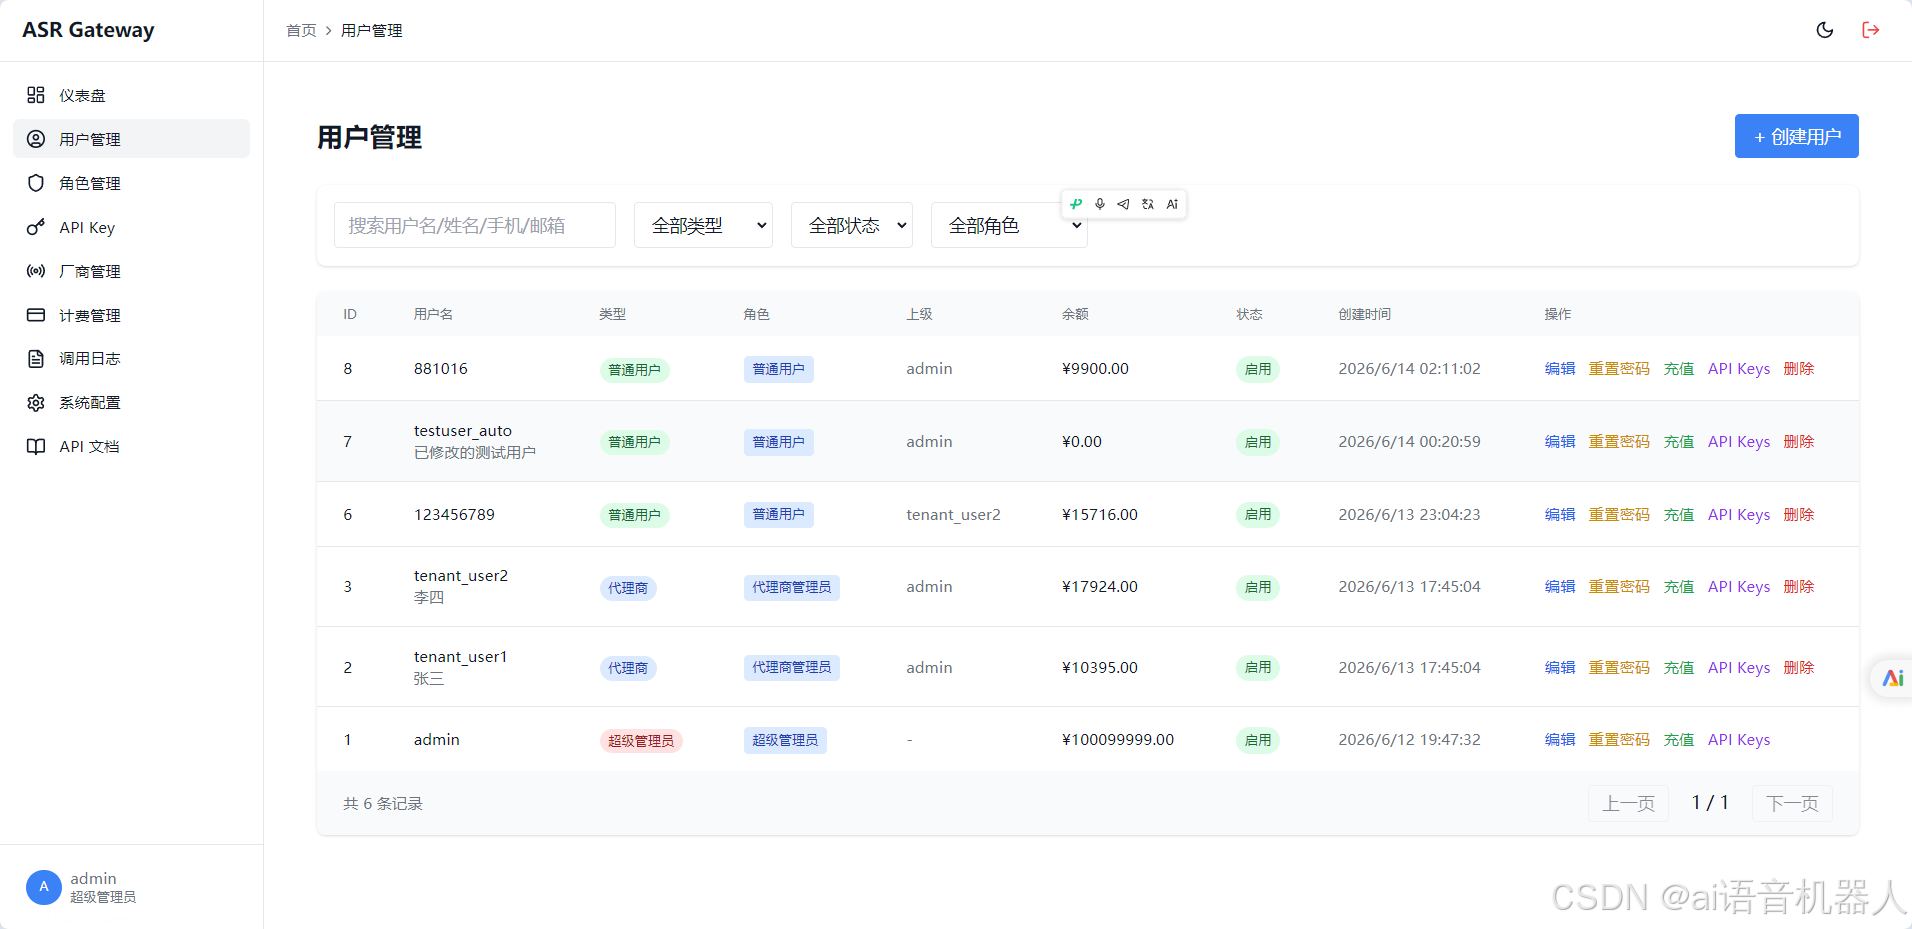The width and height of the screenshot is (1912, 929).
Task: Click the 创建时间 column header
Action: (x=1365, y=314)
